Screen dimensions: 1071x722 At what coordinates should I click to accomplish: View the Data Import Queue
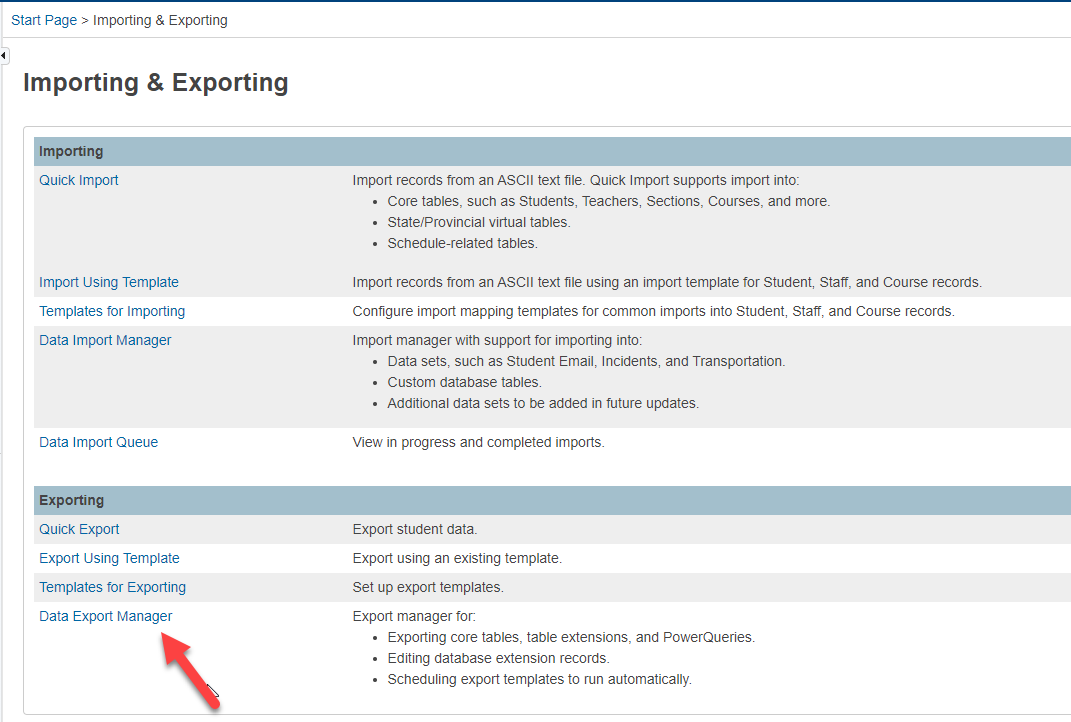point(98,442)
